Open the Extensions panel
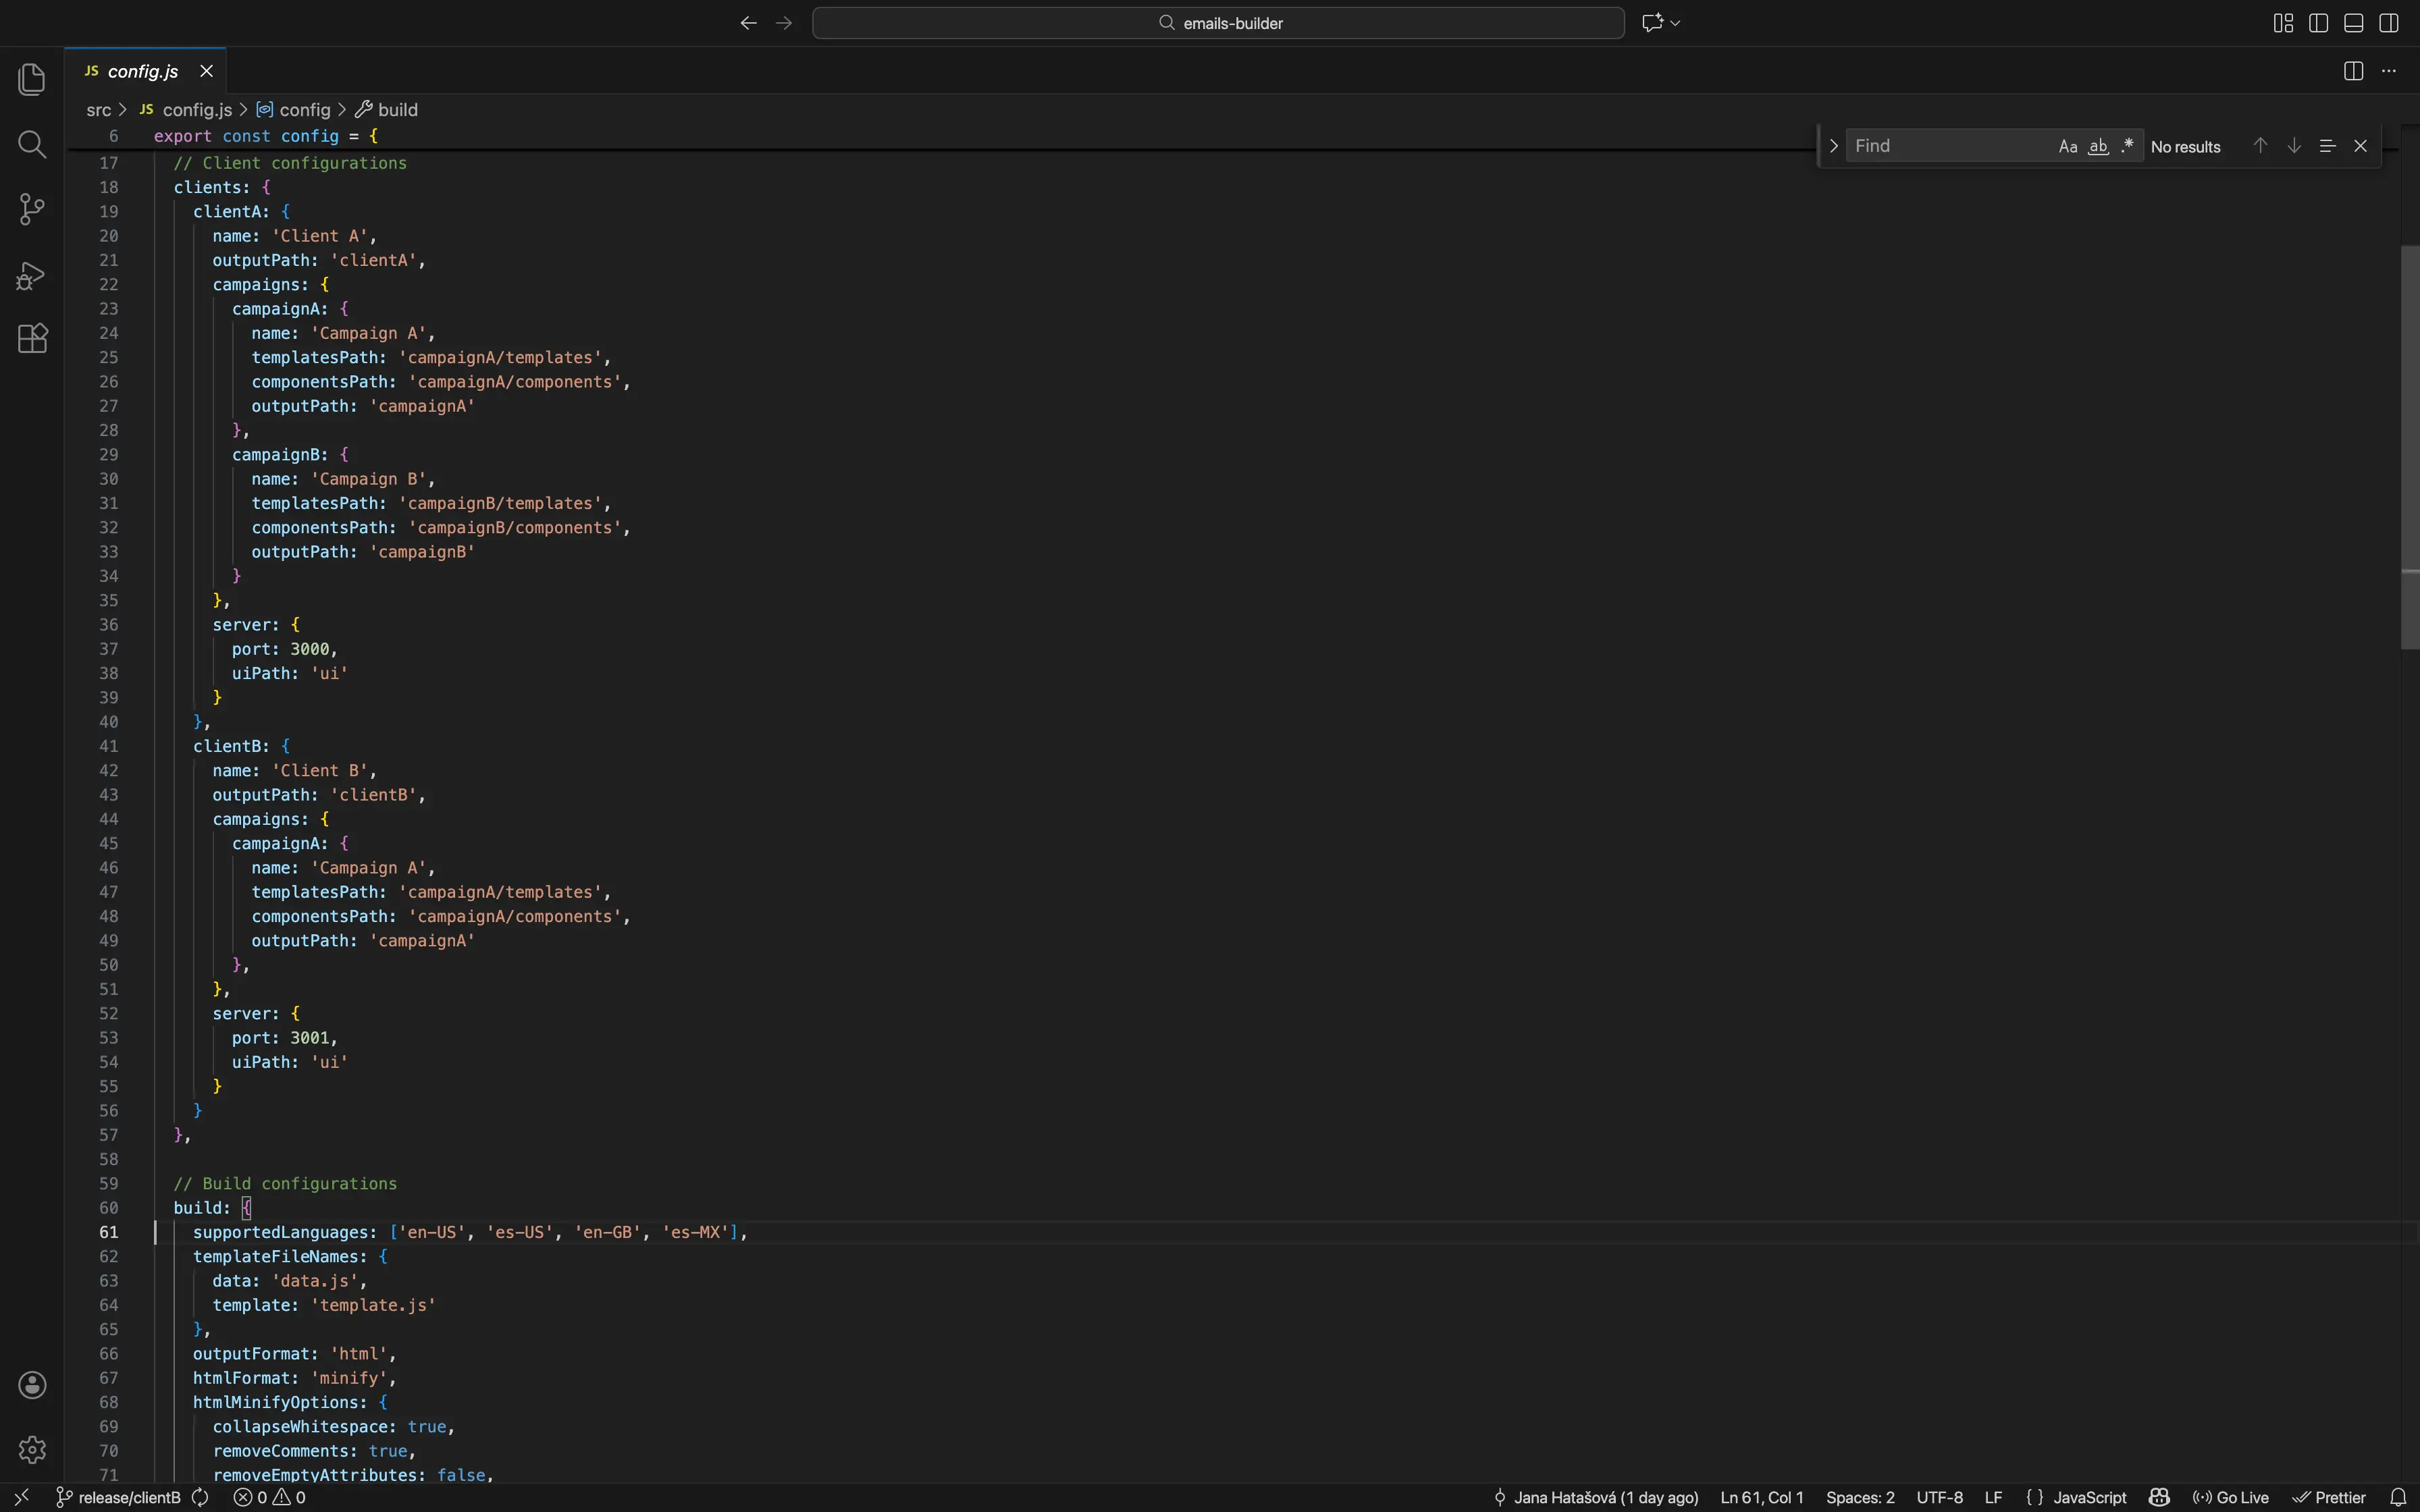This screenshot has width=2420, height=1512. pyautogui.click(x=33, y=338)
